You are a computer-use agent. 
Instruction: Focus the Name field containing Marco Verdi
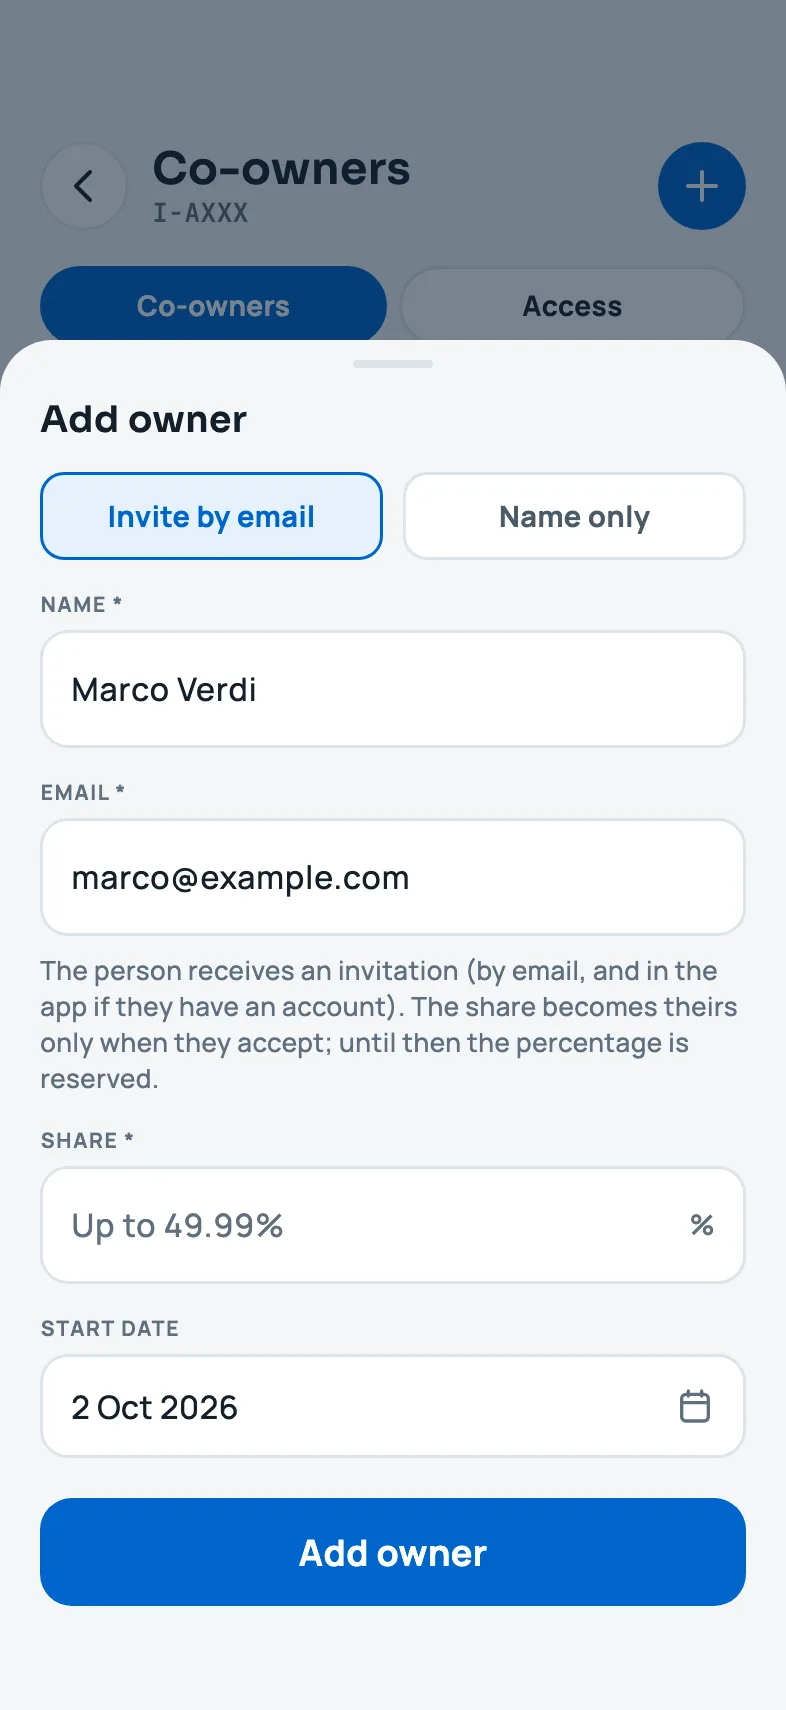click(x=393, y=689)
